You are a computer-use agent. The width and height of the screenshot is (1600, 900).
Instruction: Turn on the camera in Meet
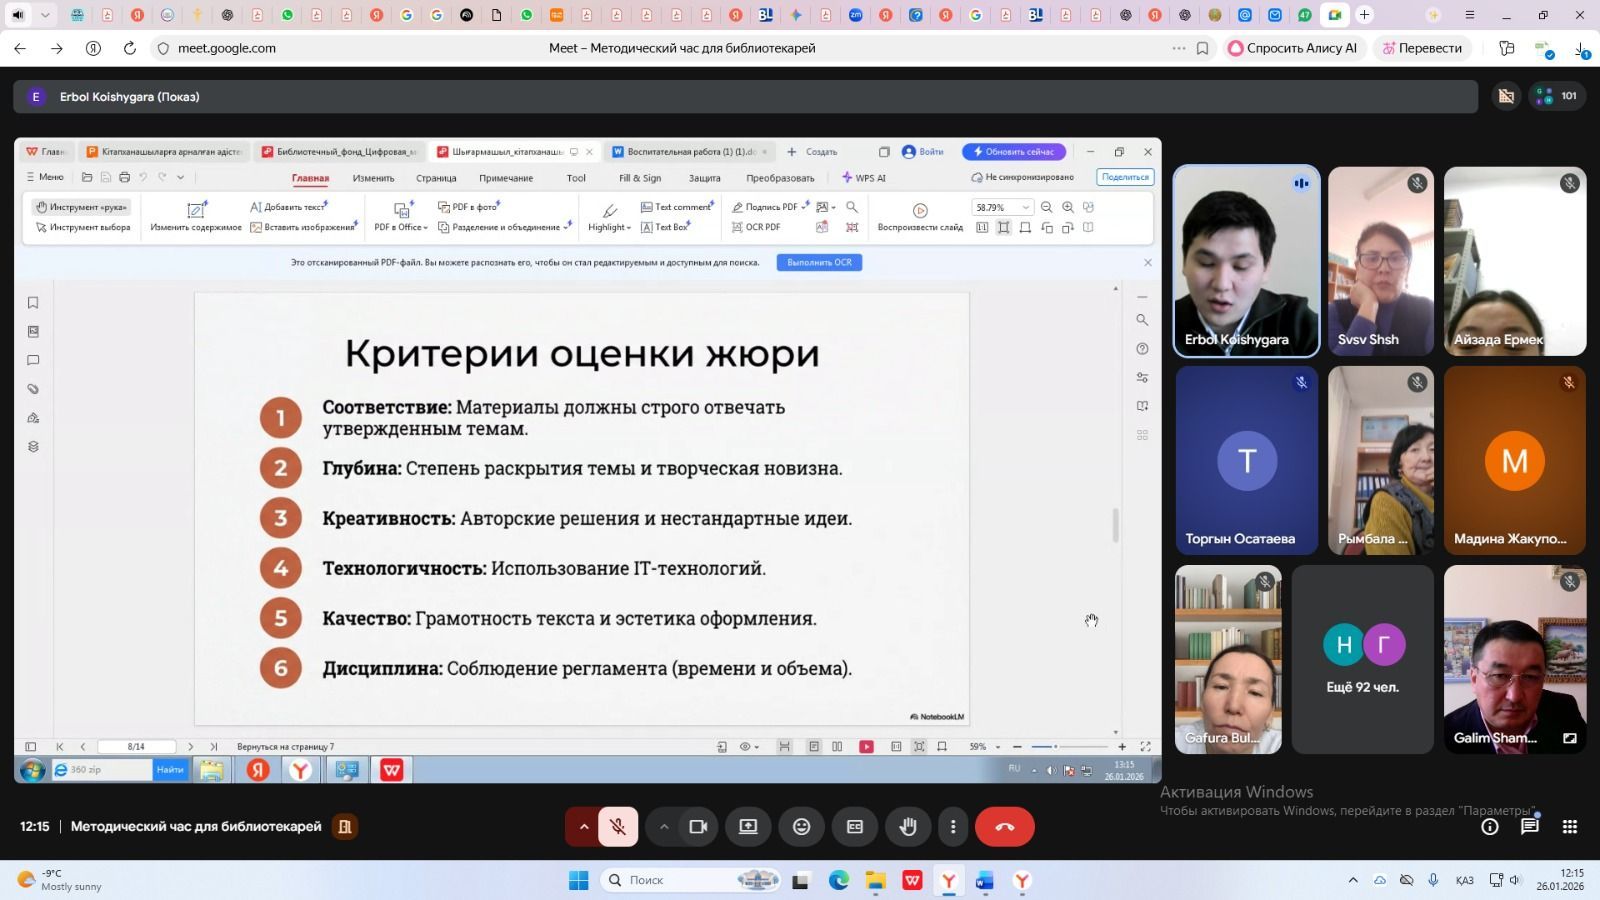[x=698, y=827]
